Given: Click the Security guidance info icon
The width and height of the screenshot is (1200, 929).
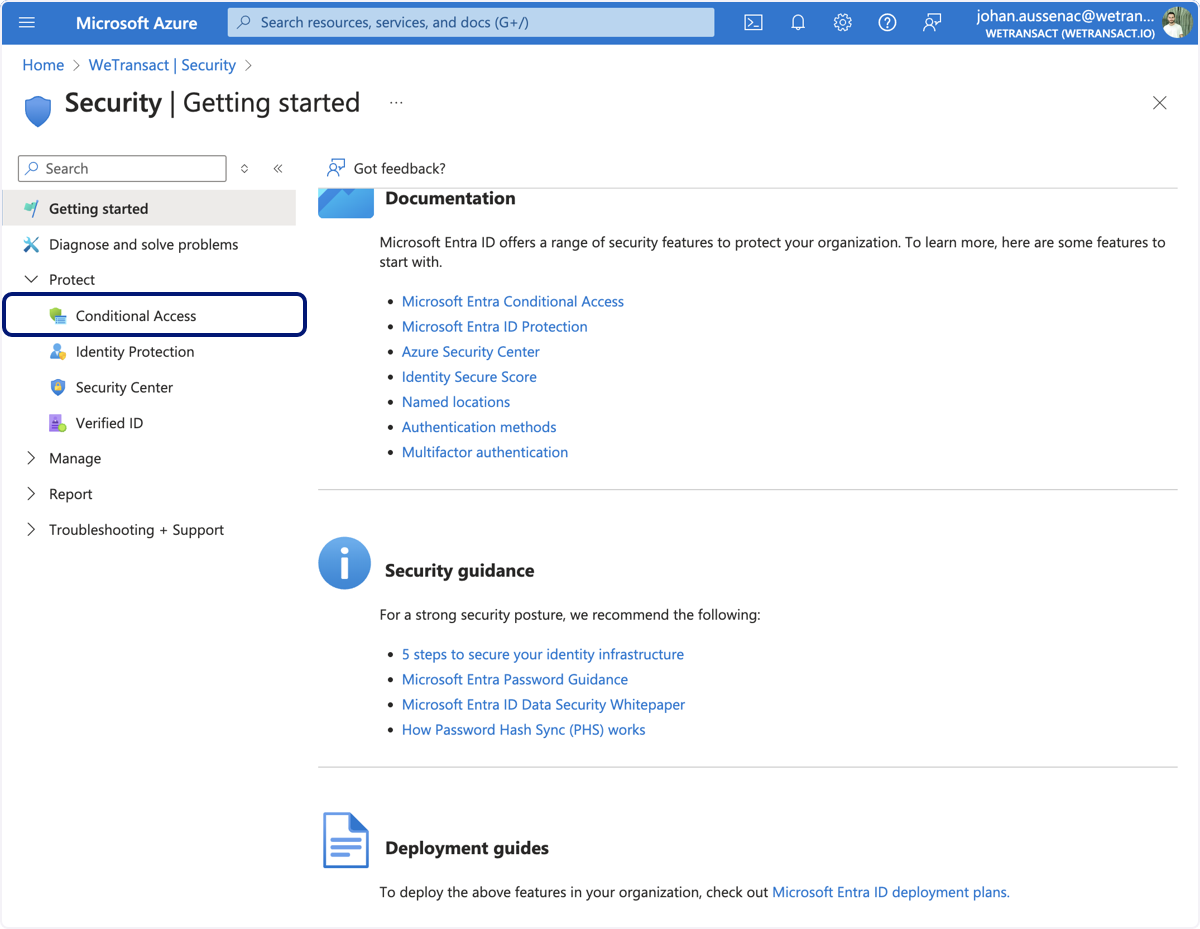Looking at the screenshot, I should [344, 563].
